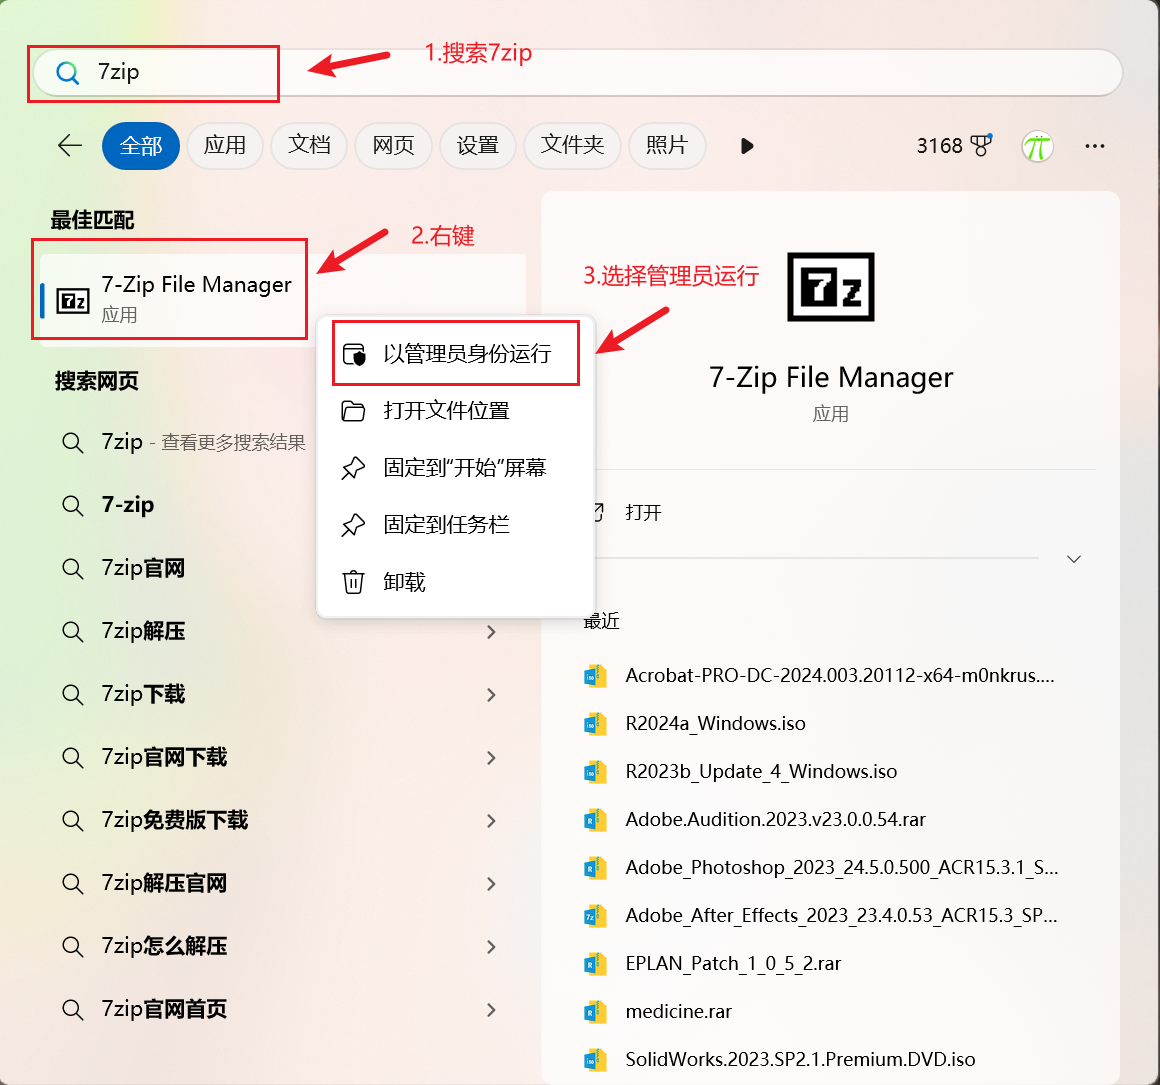Select the 照片 filter tab
The image size is (1160, 1085).
(667, 146)
